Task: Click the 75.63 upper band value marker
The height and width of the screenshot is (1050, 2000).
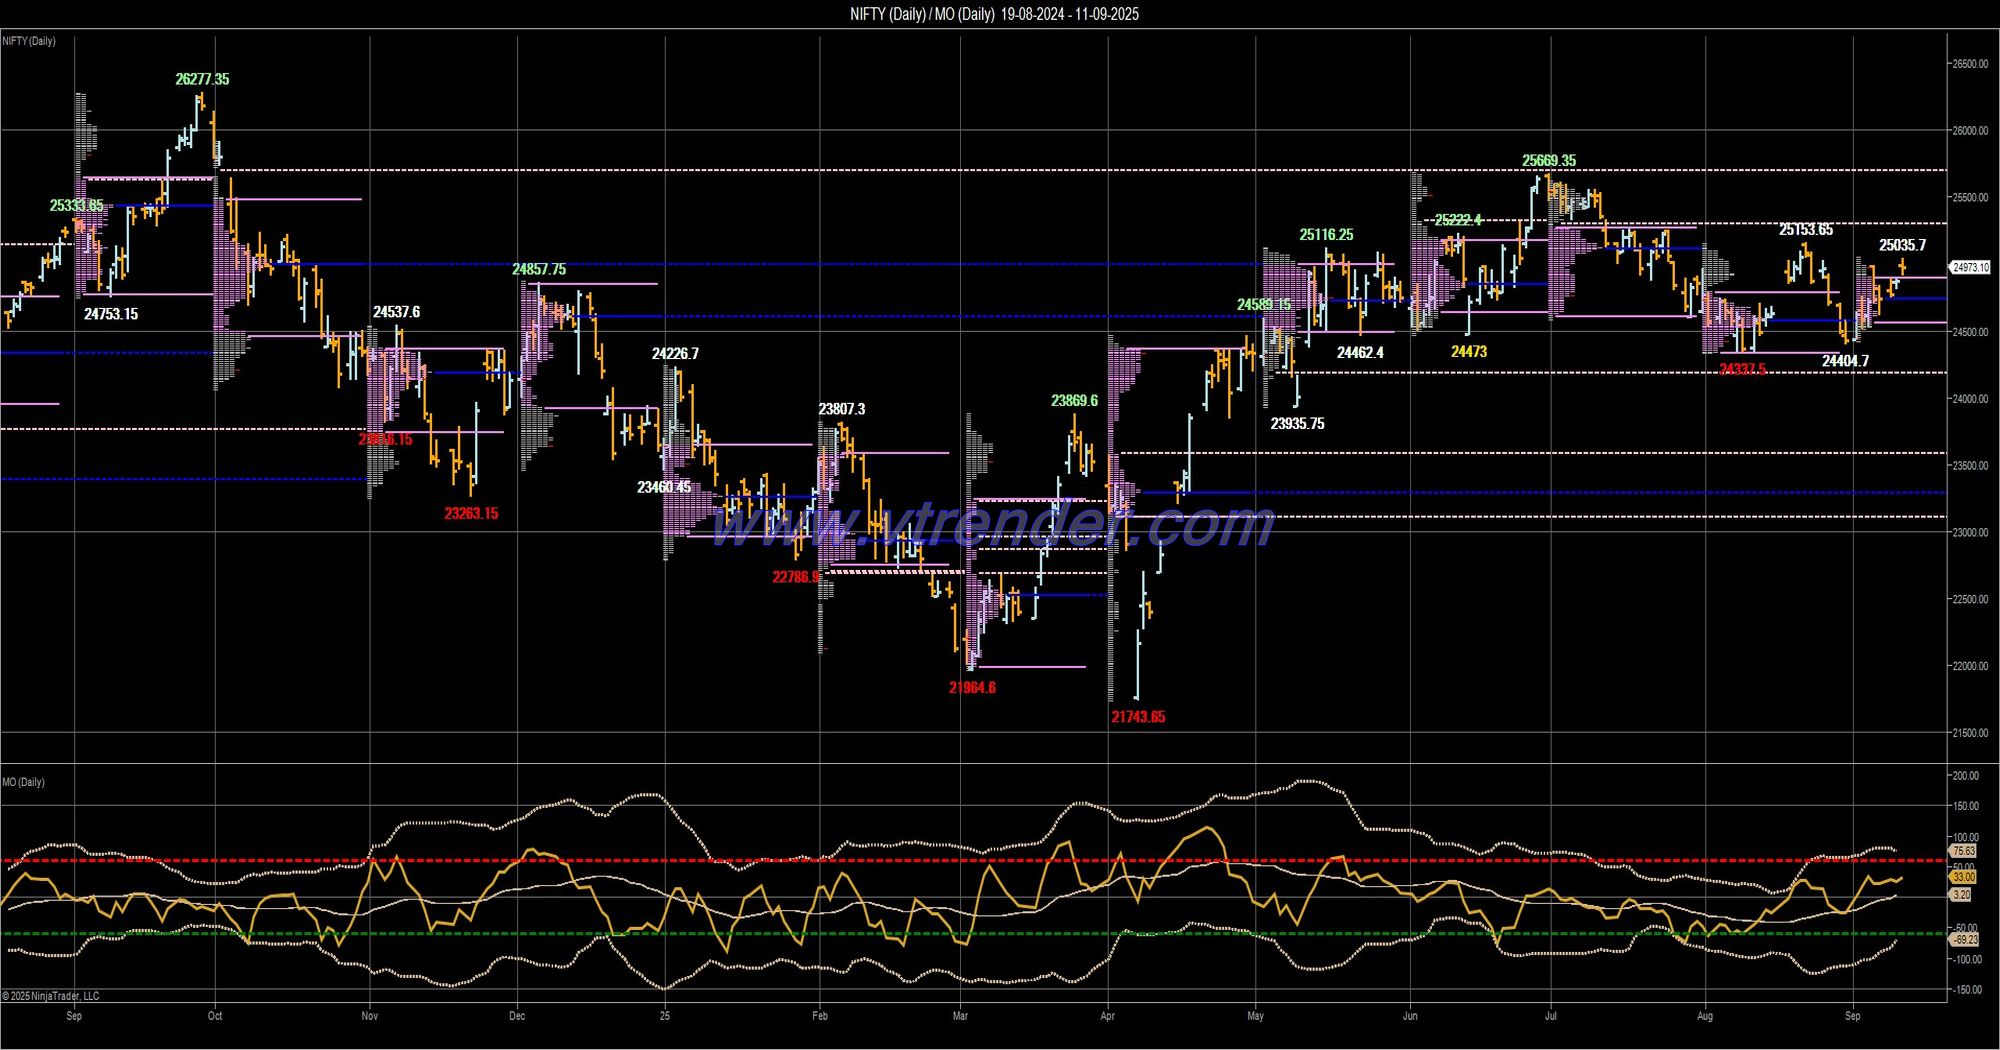Action: click(1964, 851)
